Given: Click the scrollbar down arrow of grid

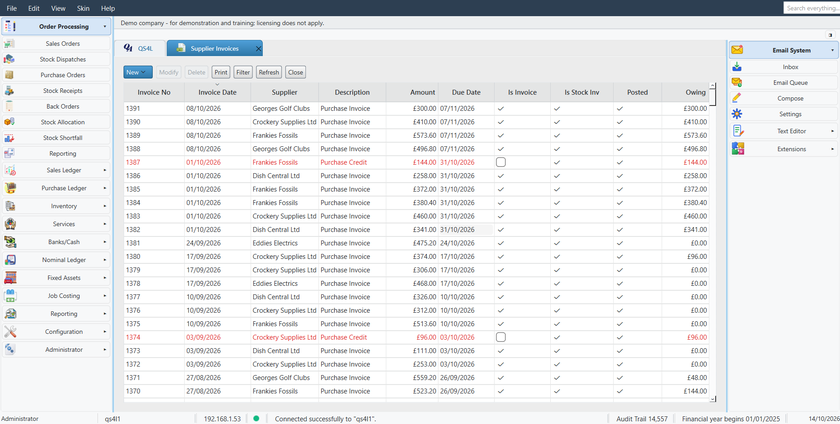Looking at the screenshot, I should pos(712,399).
